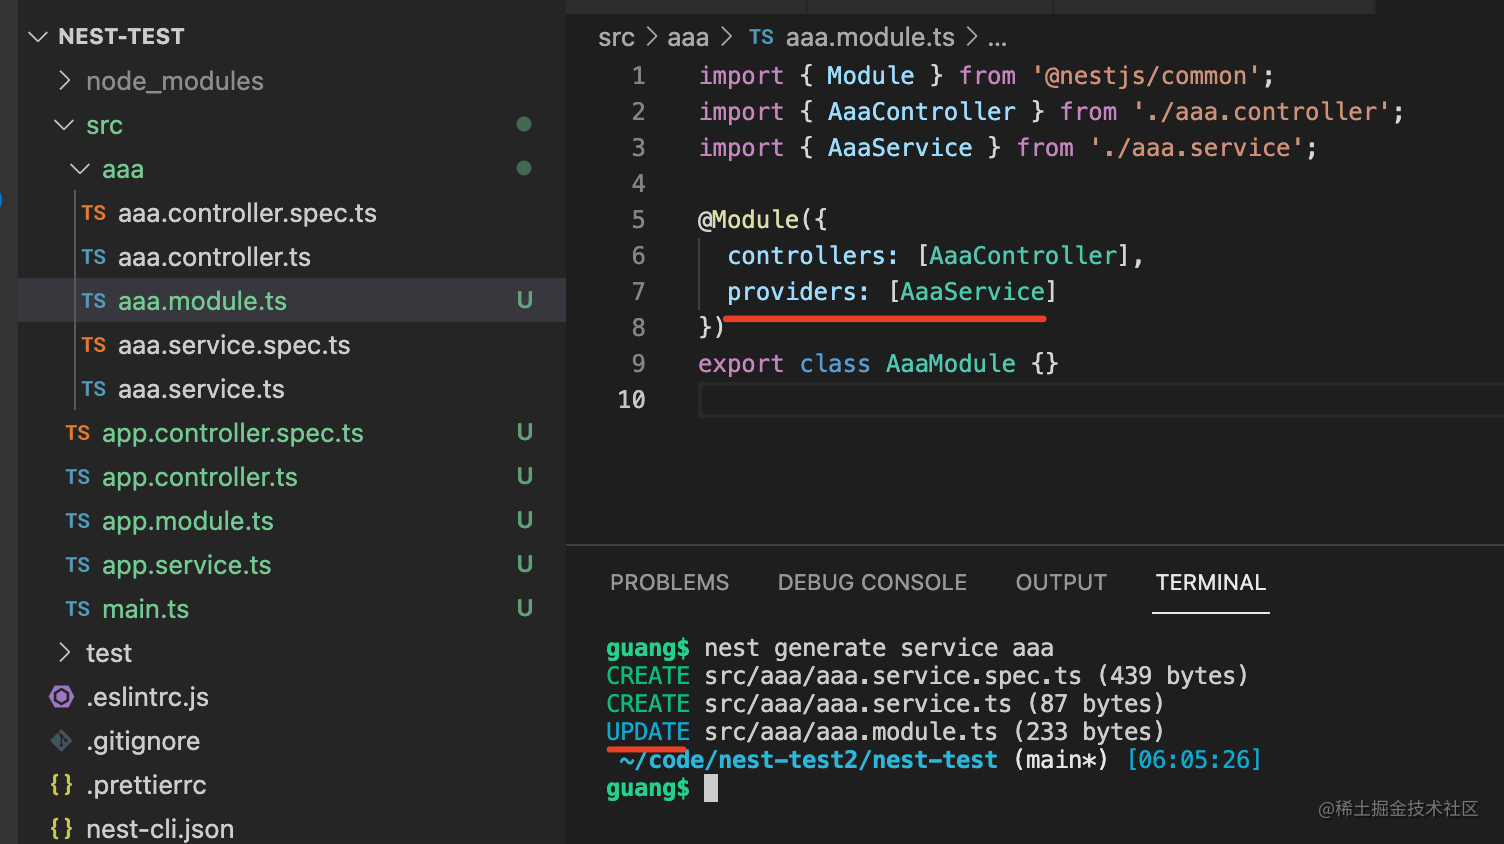Open the DEBUG CONSOLE tab
The image size is (1504, 844).
tap(872, 583)
